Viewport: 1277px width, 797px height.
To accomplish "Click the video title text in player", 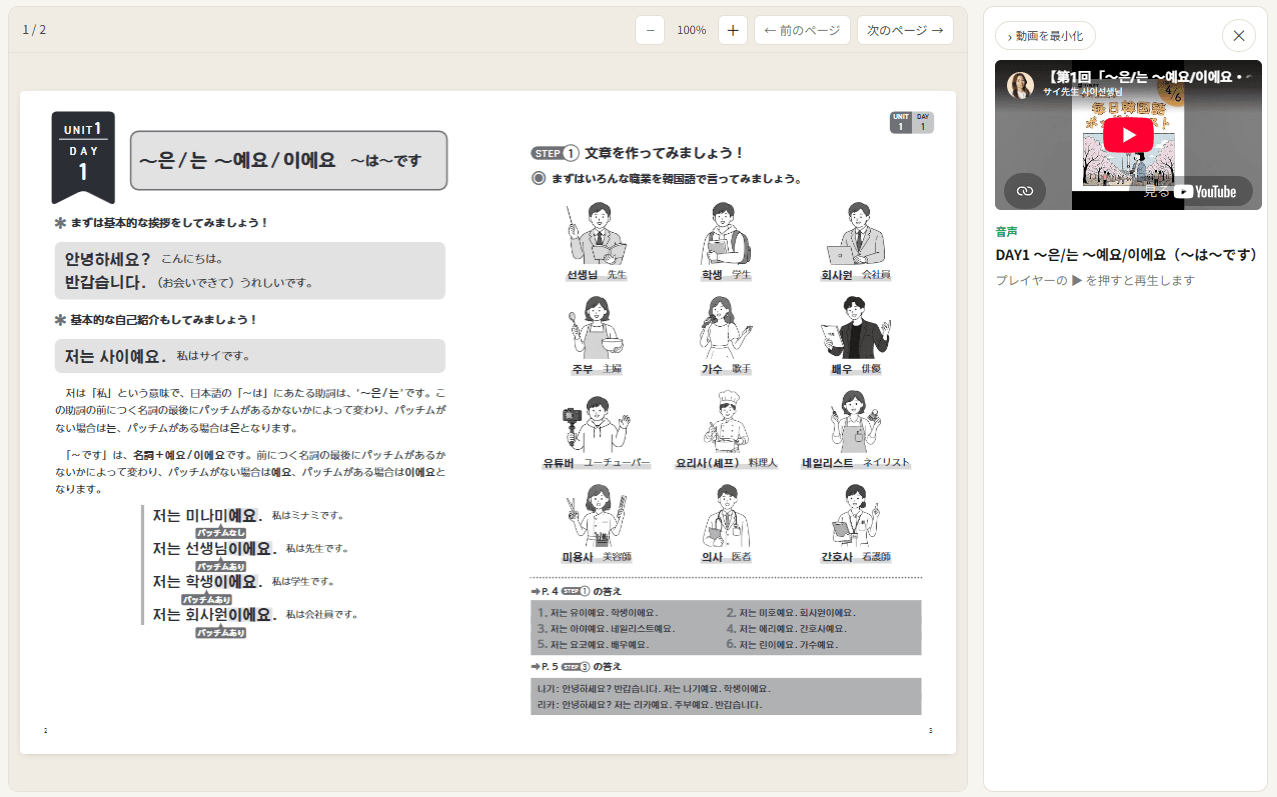I will pos(1146,77).
